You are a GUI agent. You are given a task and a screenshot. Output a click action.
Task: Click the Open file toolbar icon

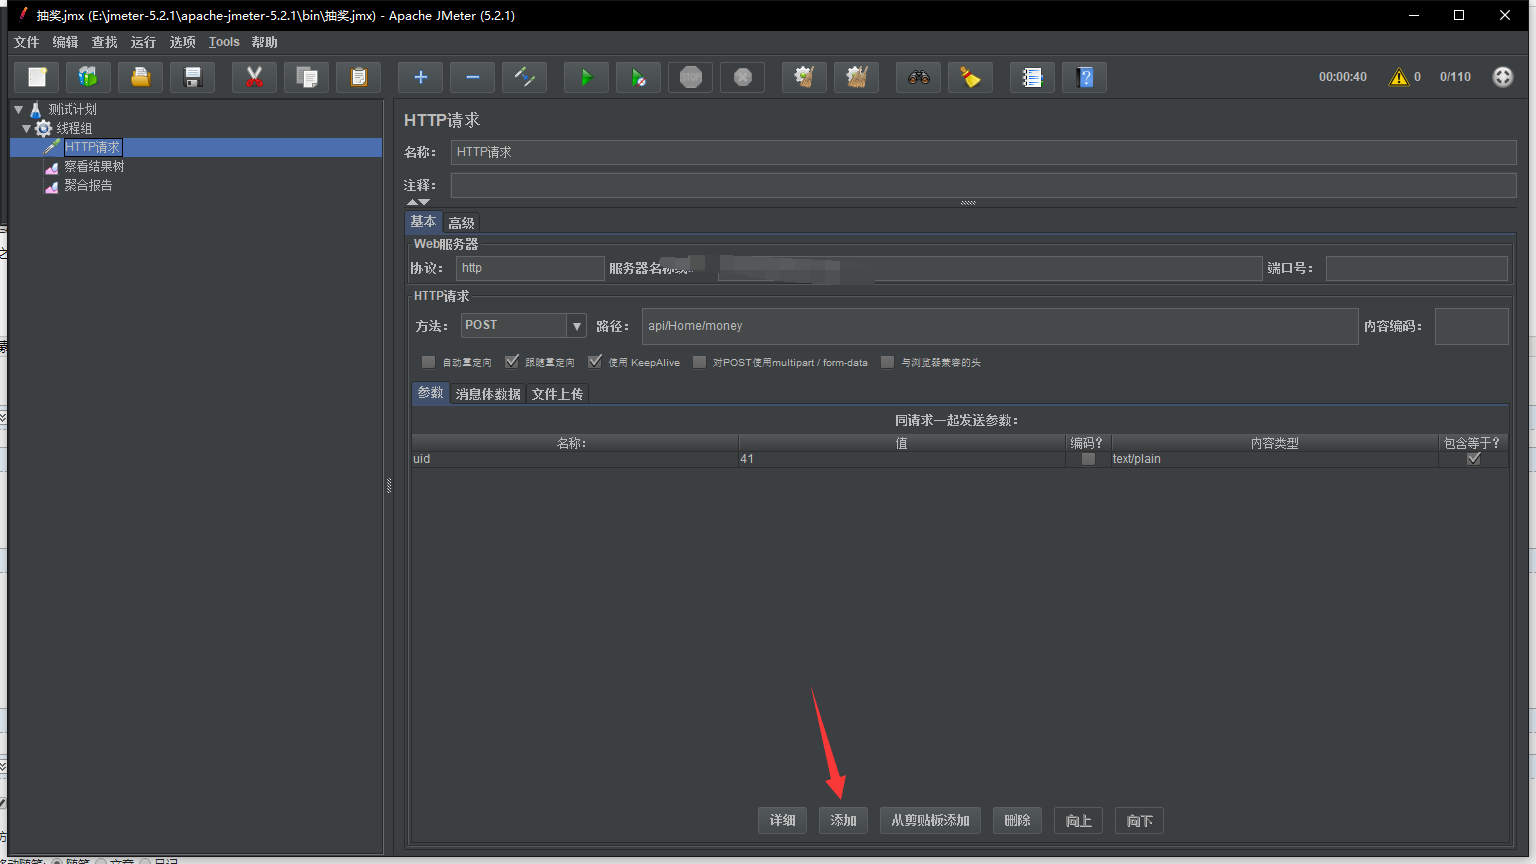141,77
